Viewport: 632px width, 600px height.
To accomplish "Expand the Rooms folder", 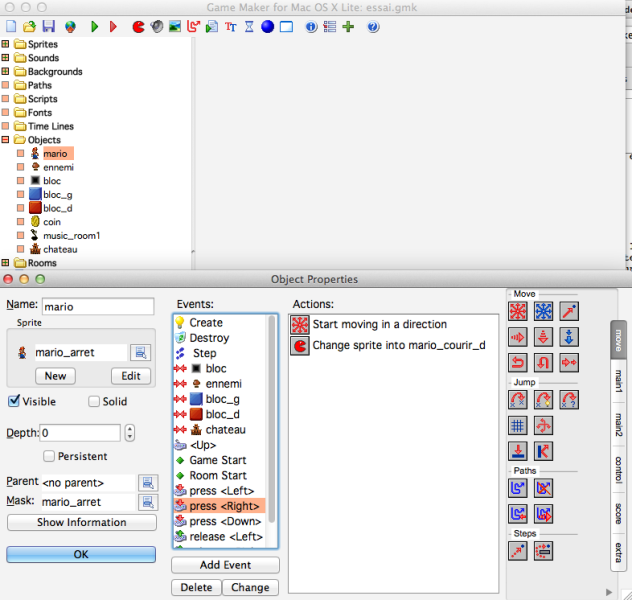I will pyautogui.click(x=5, y=262).
